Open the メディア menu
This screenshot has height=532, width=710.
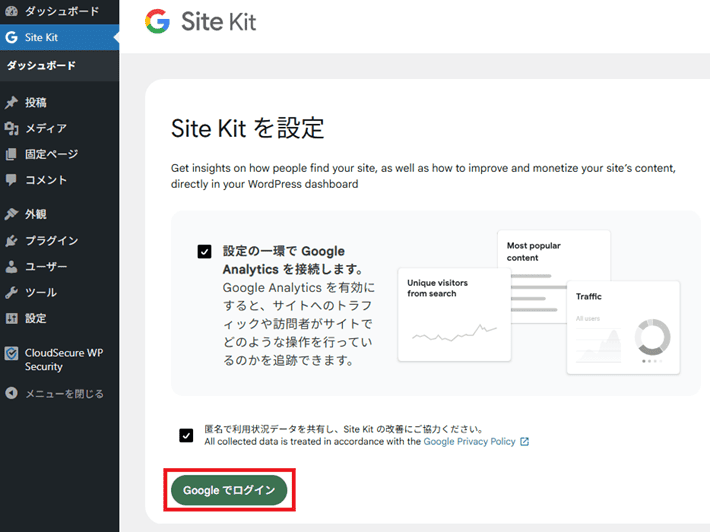click(x=59, y=129)
